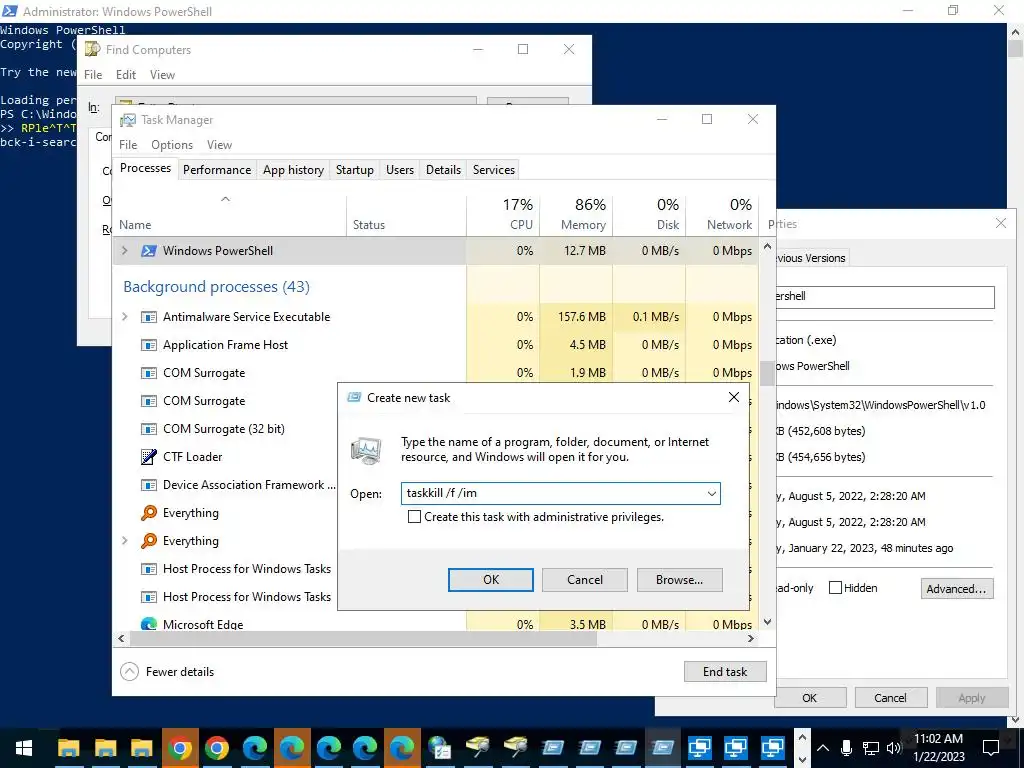Open the network icon in system tray

point(871,748)
